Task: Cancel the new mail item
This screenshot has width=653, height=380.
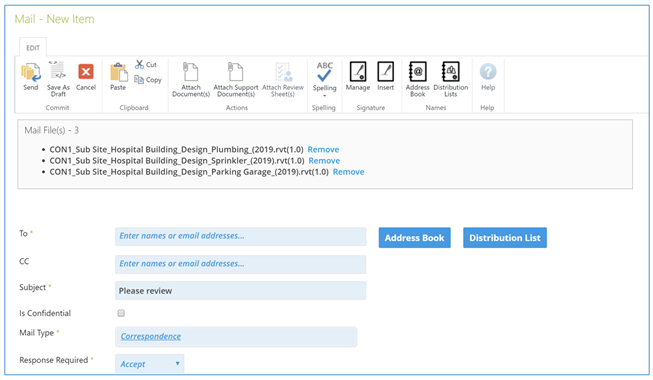Action: point(86,77)
